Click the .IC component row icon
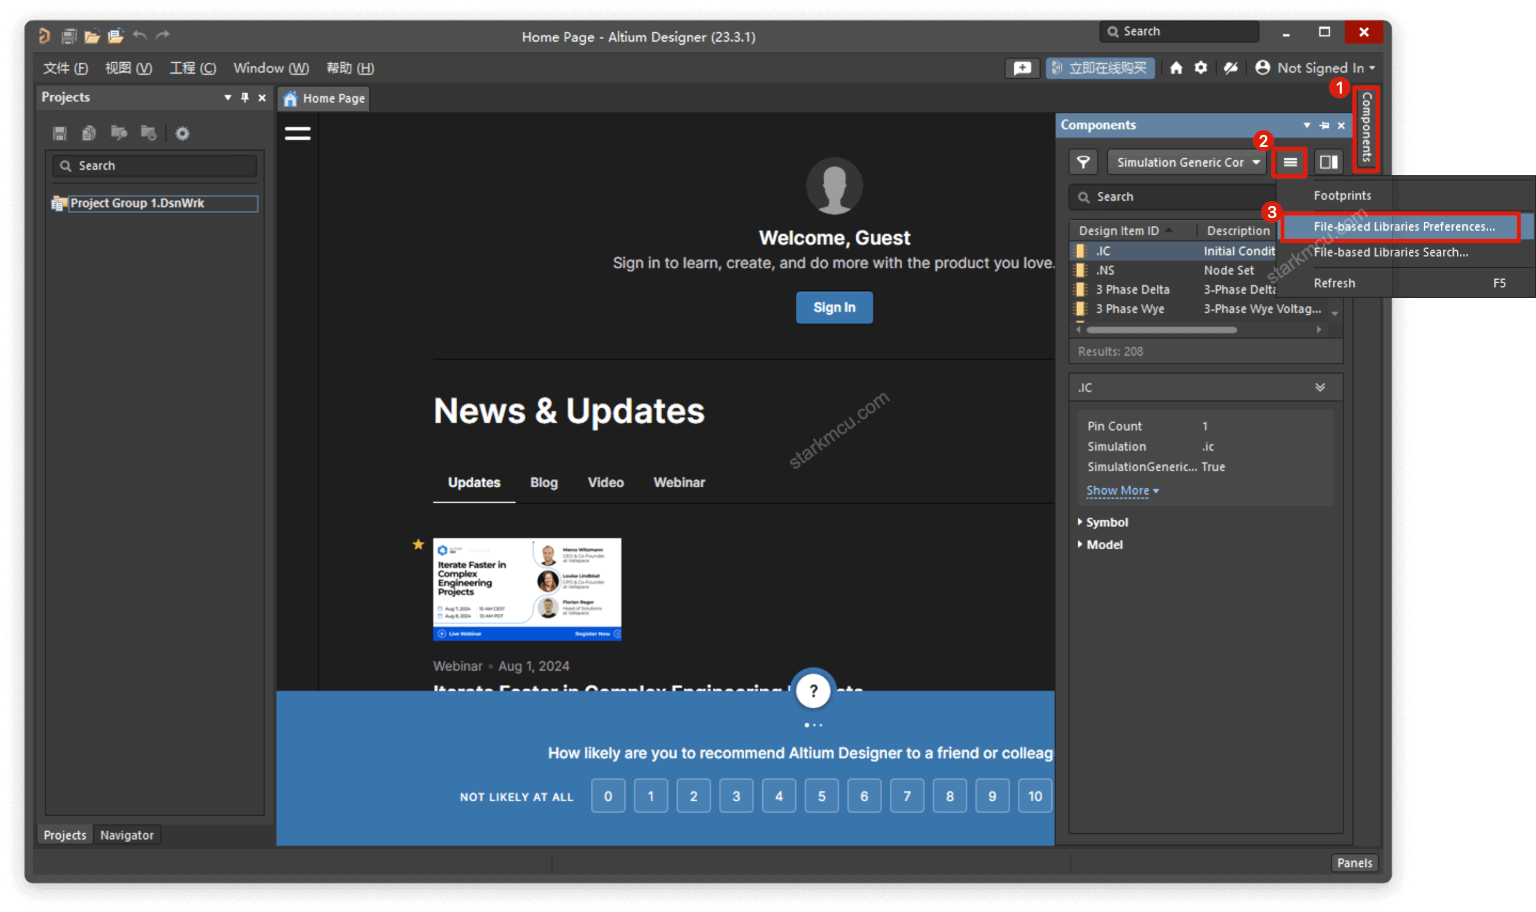The width and height of the screenshot is (1536, 912). point(1080,251)
